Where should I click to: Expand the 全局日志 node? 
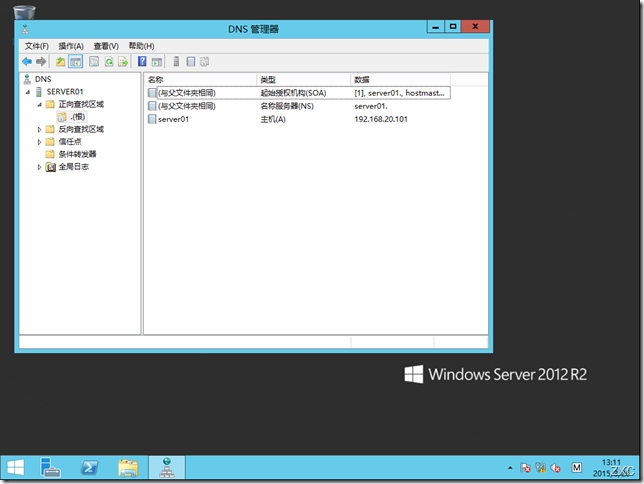click(39, 167)
